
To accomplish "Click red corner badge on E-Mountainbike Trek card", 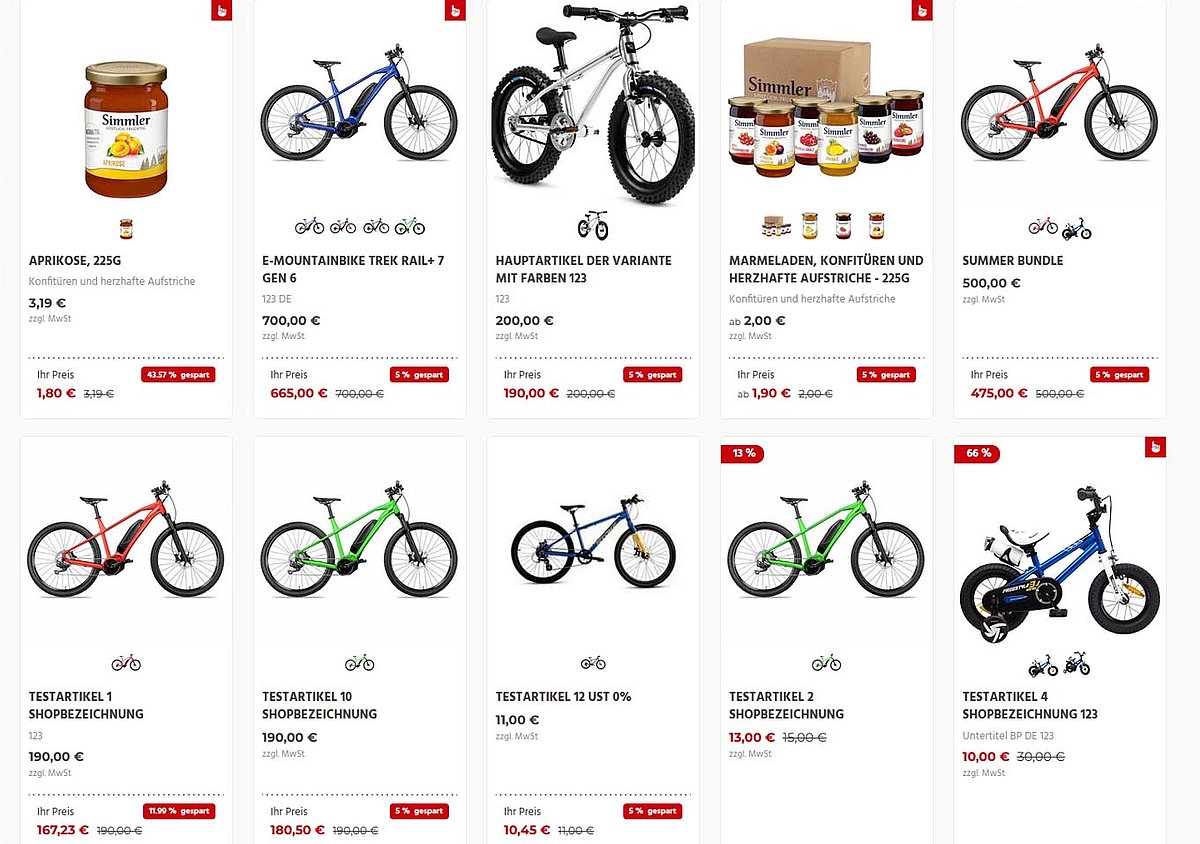I will [x=455, y=10].
